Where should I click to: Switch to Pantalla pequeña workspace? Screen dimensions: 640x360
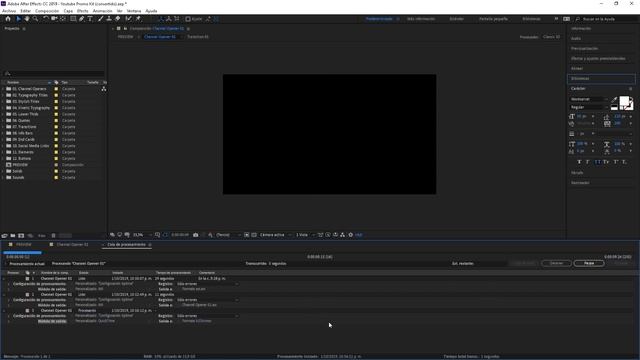coord(493,19)
